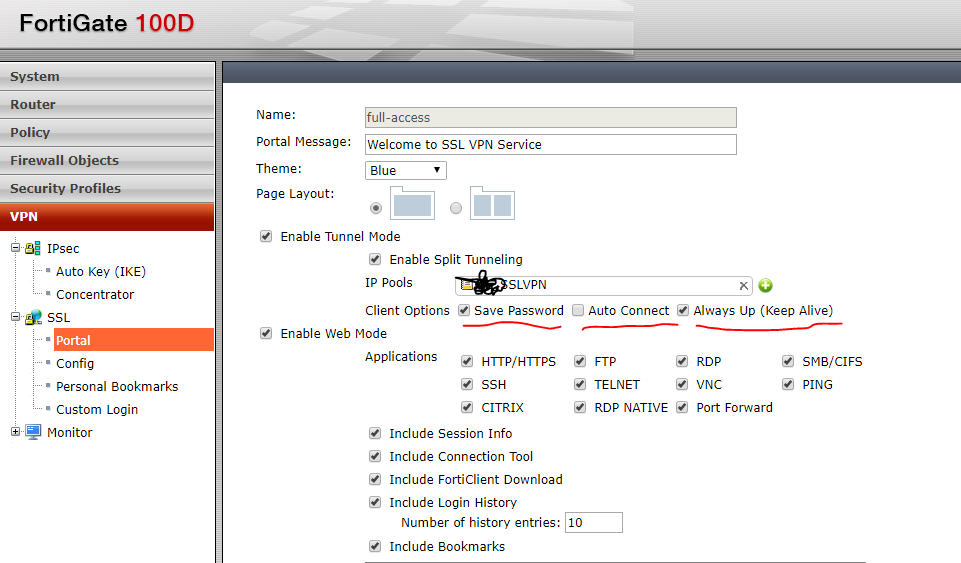Open Custom Login page
The height and width of the screenshot is (563, 961).
(97, 409)
